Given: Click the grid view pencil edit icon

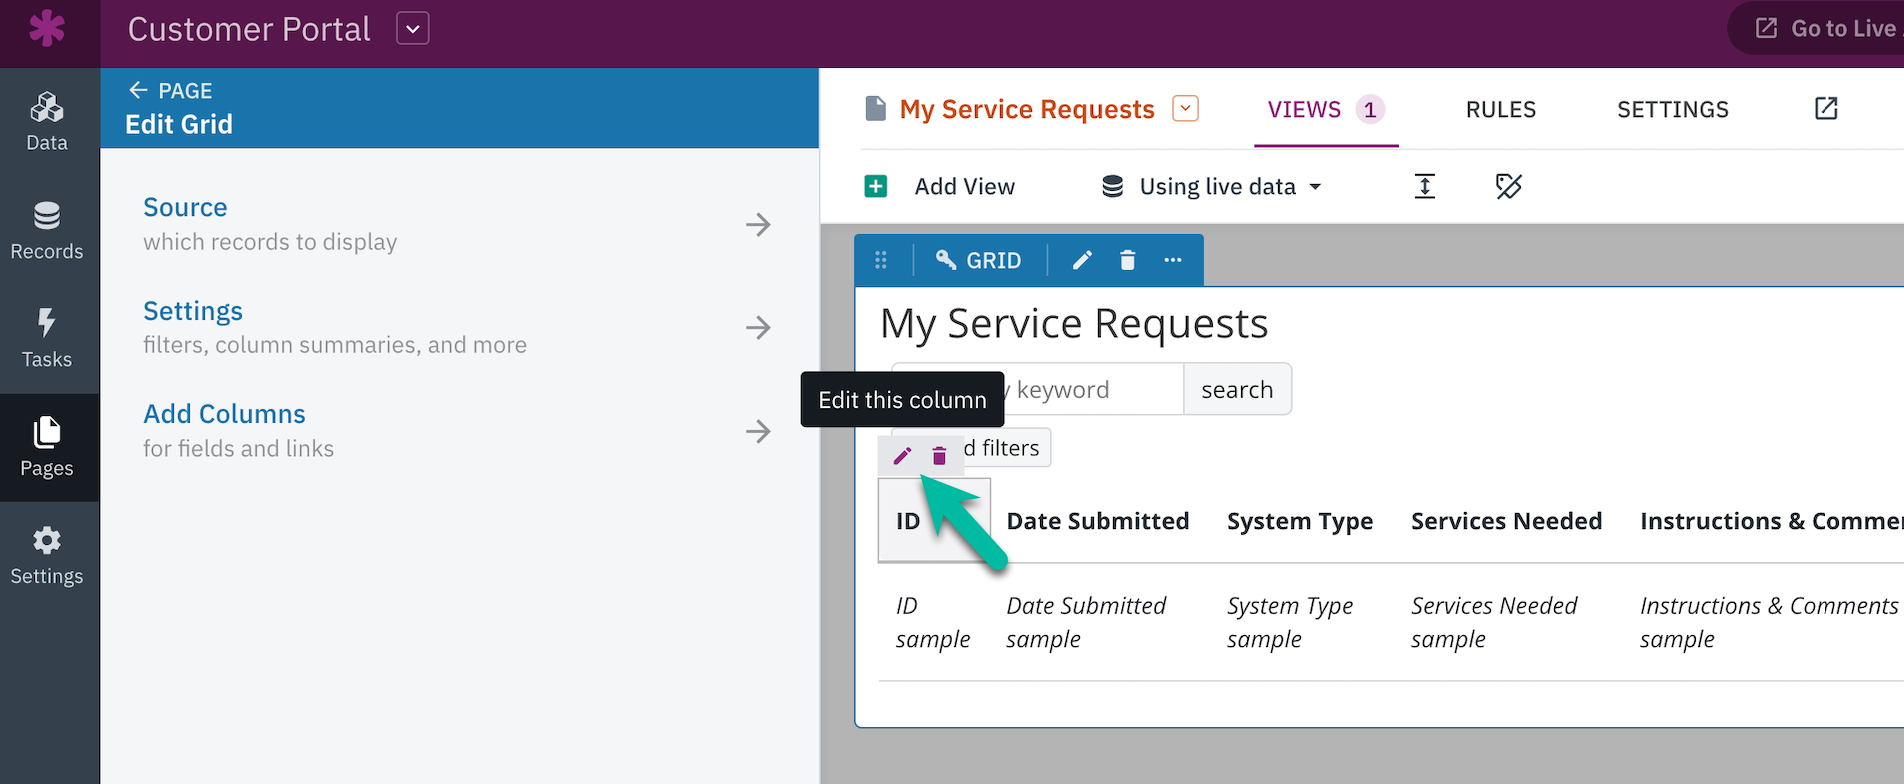Looking at the screenshot, I should [1082, 260].
